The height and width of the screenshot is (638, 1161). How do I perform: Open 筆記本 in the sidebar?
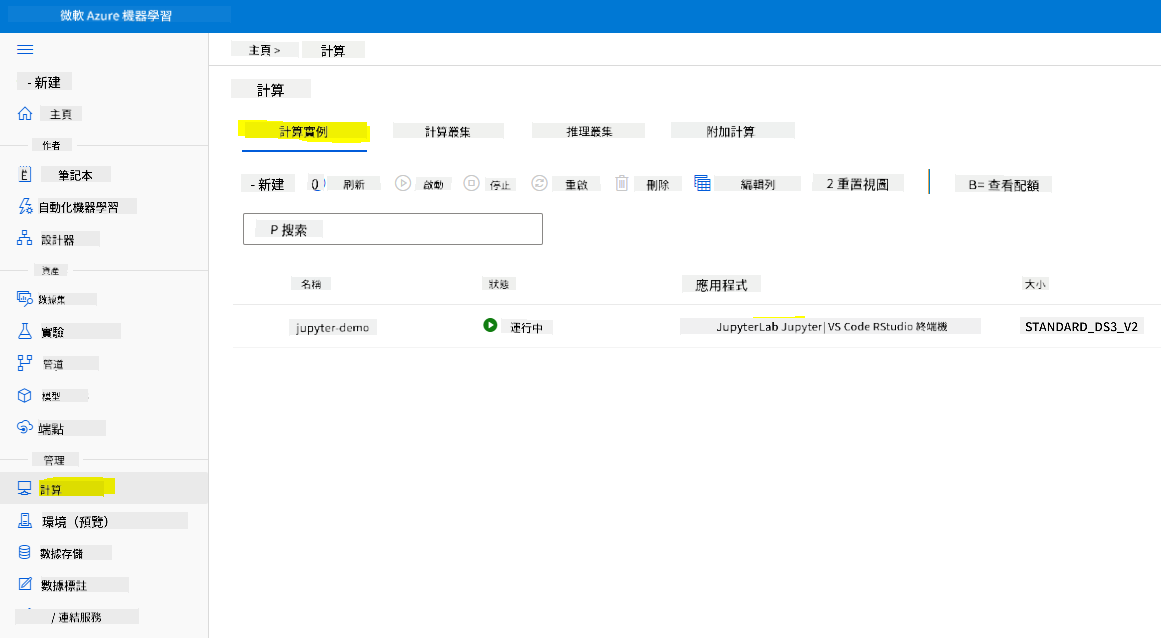coord(76,175)
